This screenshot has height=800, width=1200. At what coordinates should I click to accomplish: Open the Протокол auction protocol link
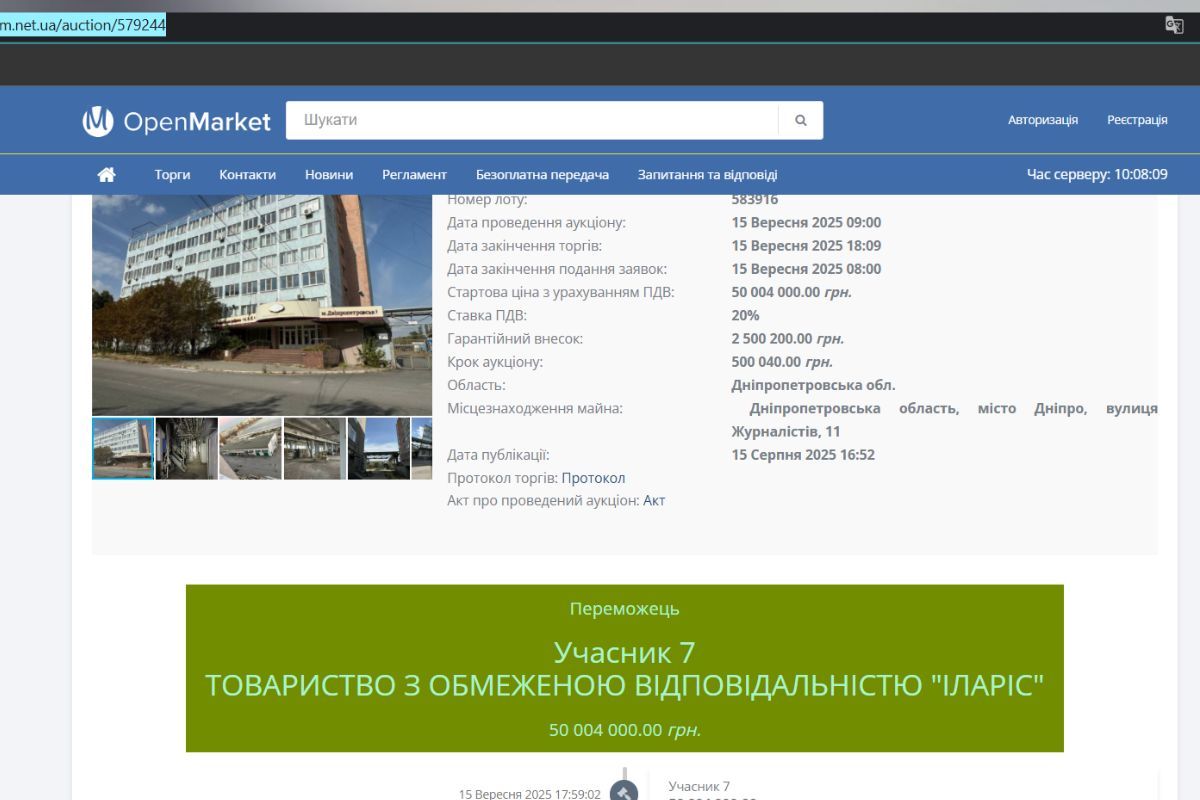(x=593, y=478)
